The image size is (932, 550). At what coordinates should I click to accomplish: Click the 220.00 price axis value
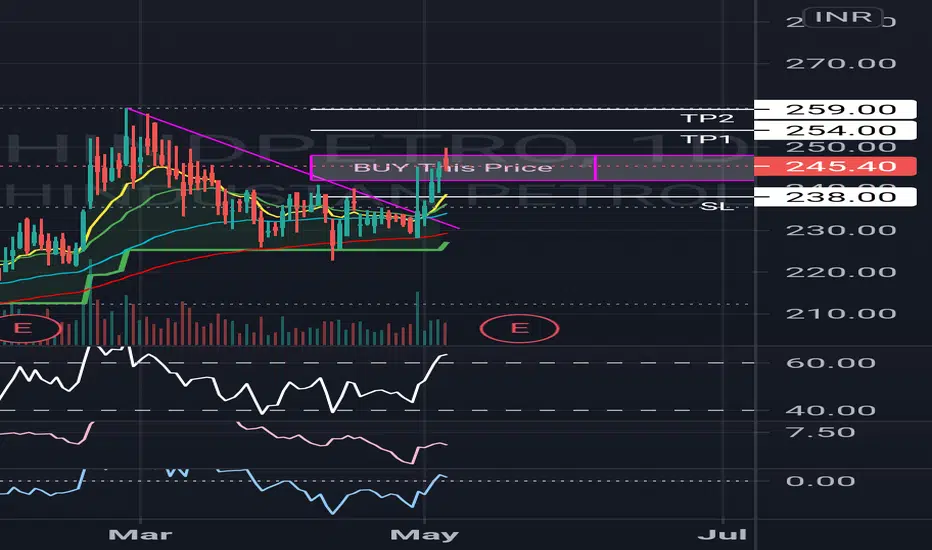coord(841,272)
